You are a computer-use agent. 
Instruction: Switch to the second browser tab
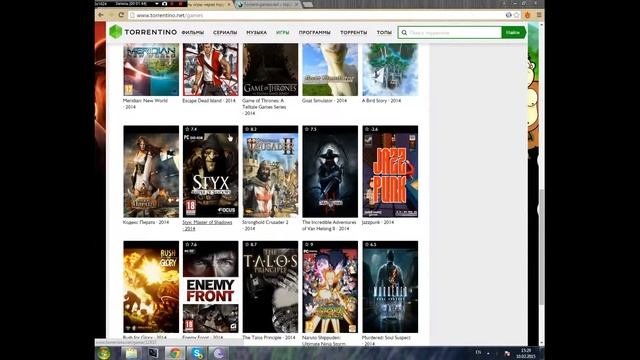coord(268,4)
